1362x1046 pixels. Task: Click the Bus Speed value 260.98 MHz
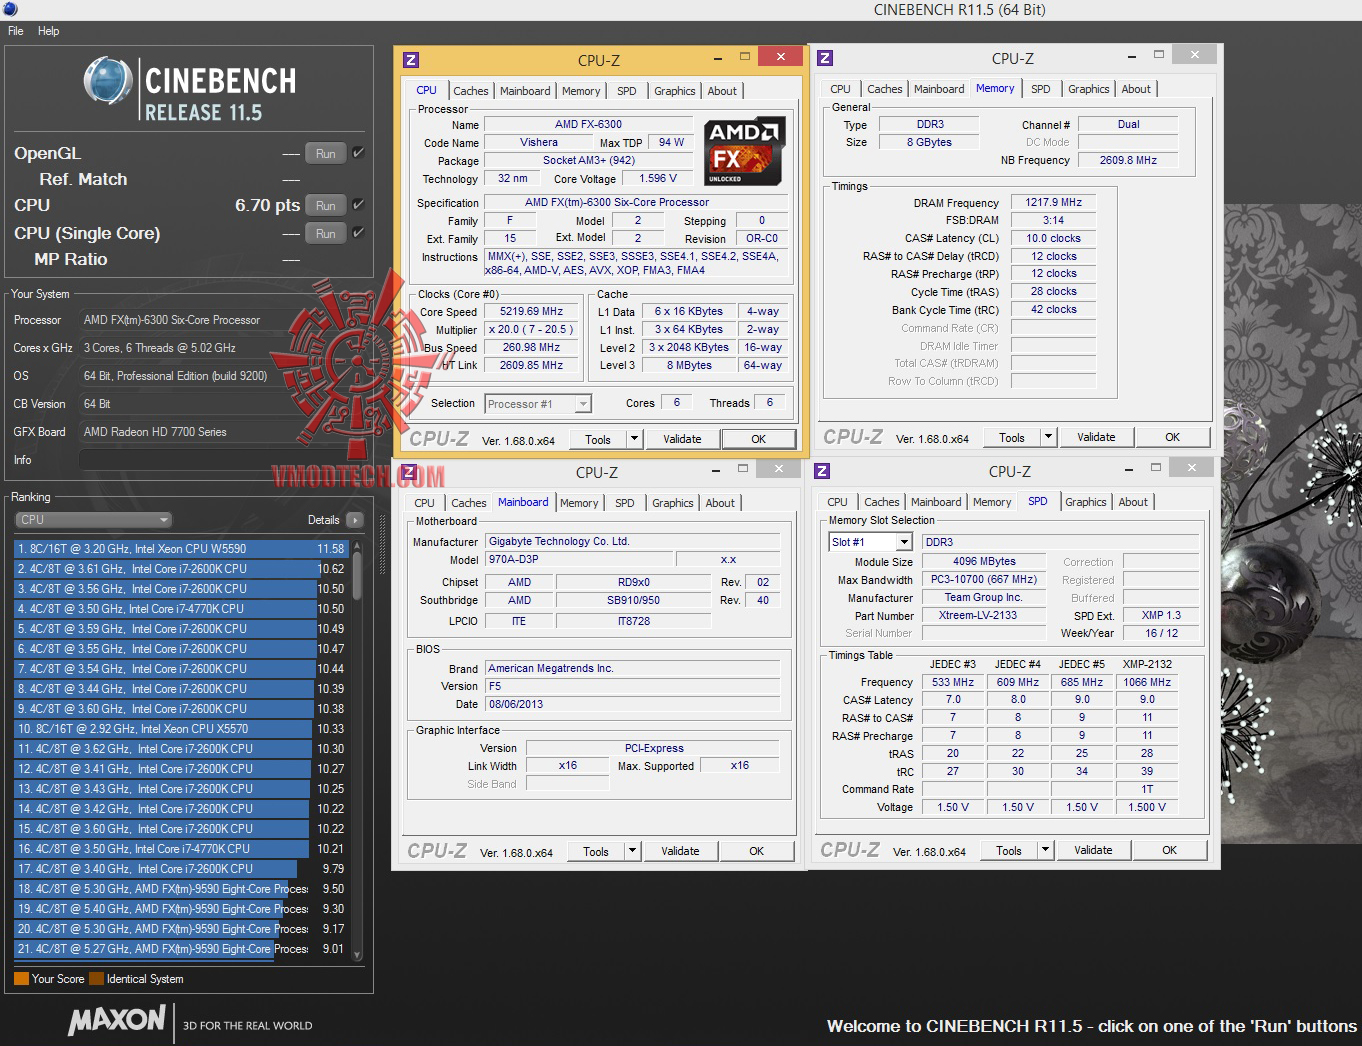coord(531,348)
